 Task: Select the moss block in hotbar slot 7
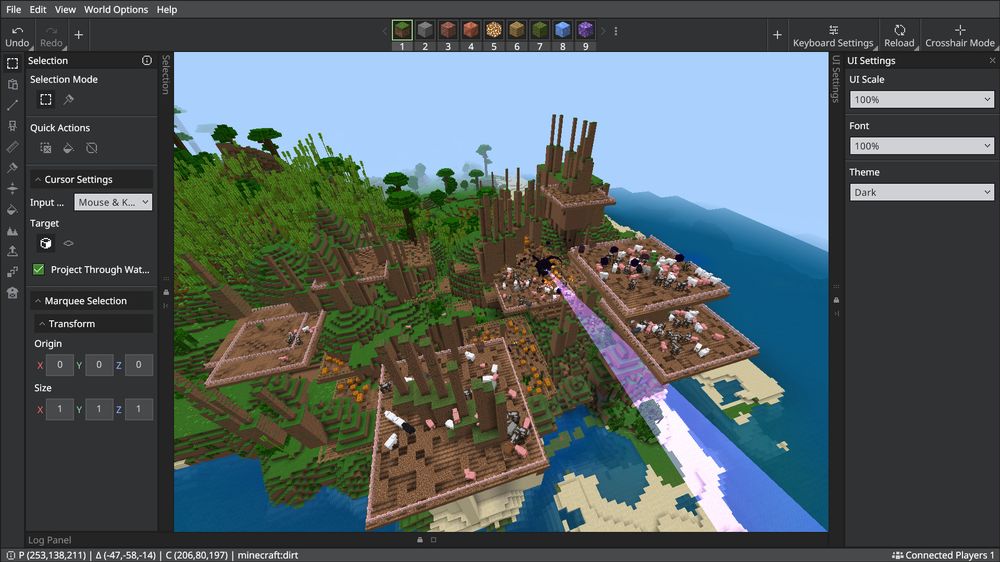pos(540,30)
